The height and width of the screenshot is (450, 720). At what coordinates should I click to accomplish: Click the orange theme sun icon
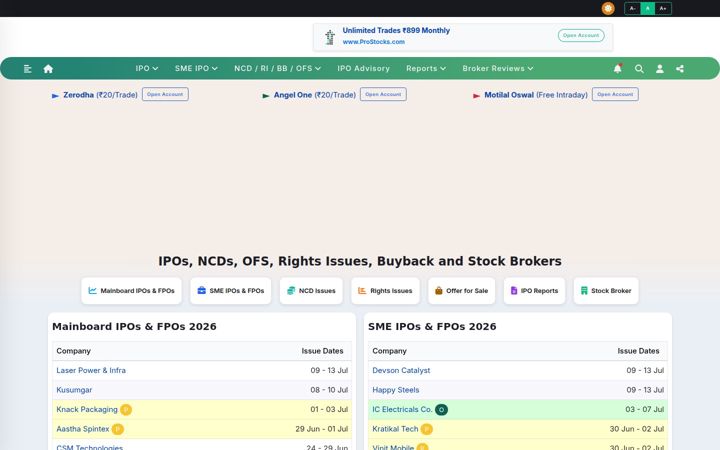tap(608, 8)
